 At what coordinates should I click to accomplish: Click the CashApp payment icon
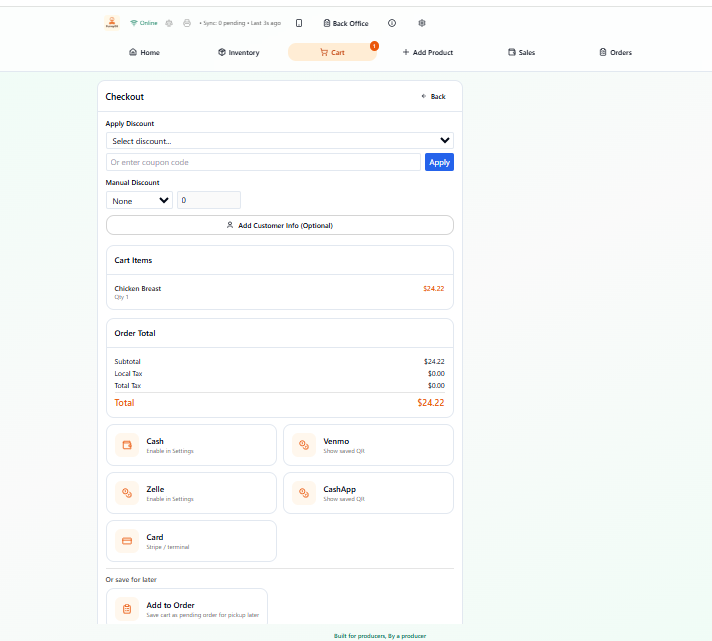coord(304,493)
